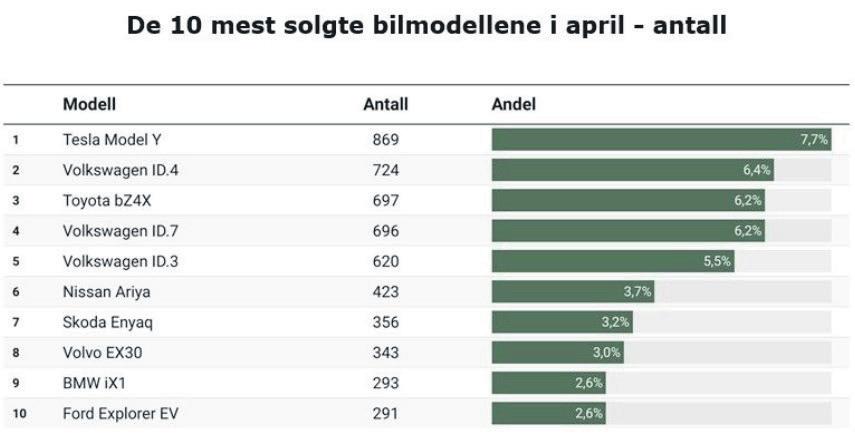Select the Tesla Model Y row label
The width and height of the screenshot is (855, 433).
(x=112, y=140)
